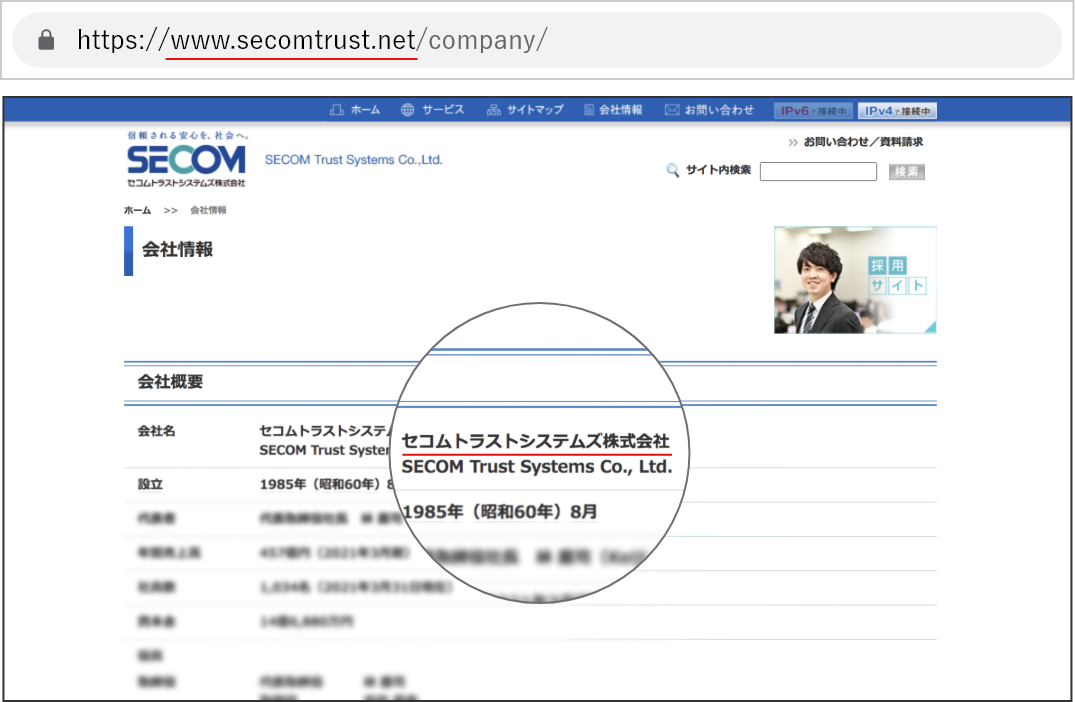Click the envelope icon beside お問い合わせ

672,110
